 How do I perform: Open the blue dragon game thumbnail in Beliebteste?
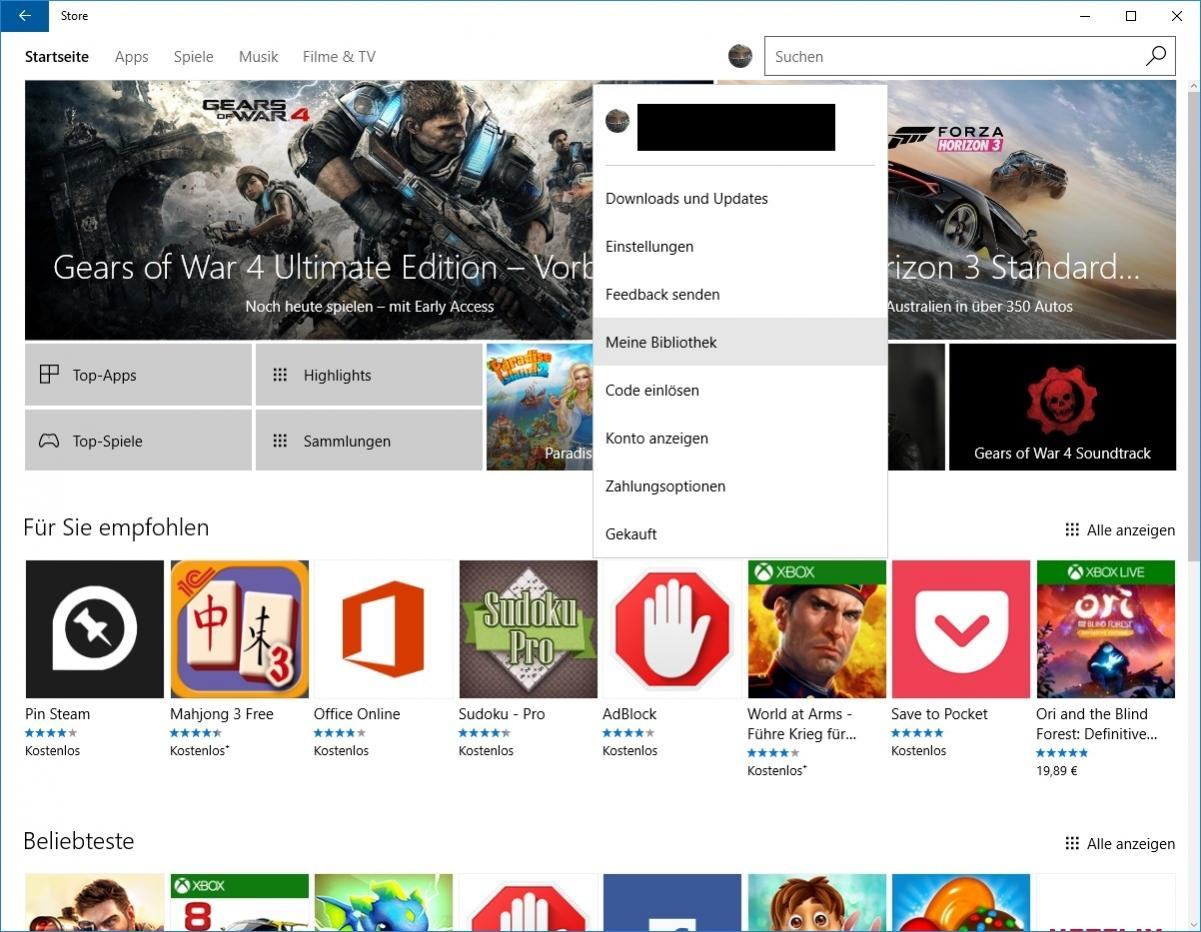pyautogui.click(x=383, y=903)
